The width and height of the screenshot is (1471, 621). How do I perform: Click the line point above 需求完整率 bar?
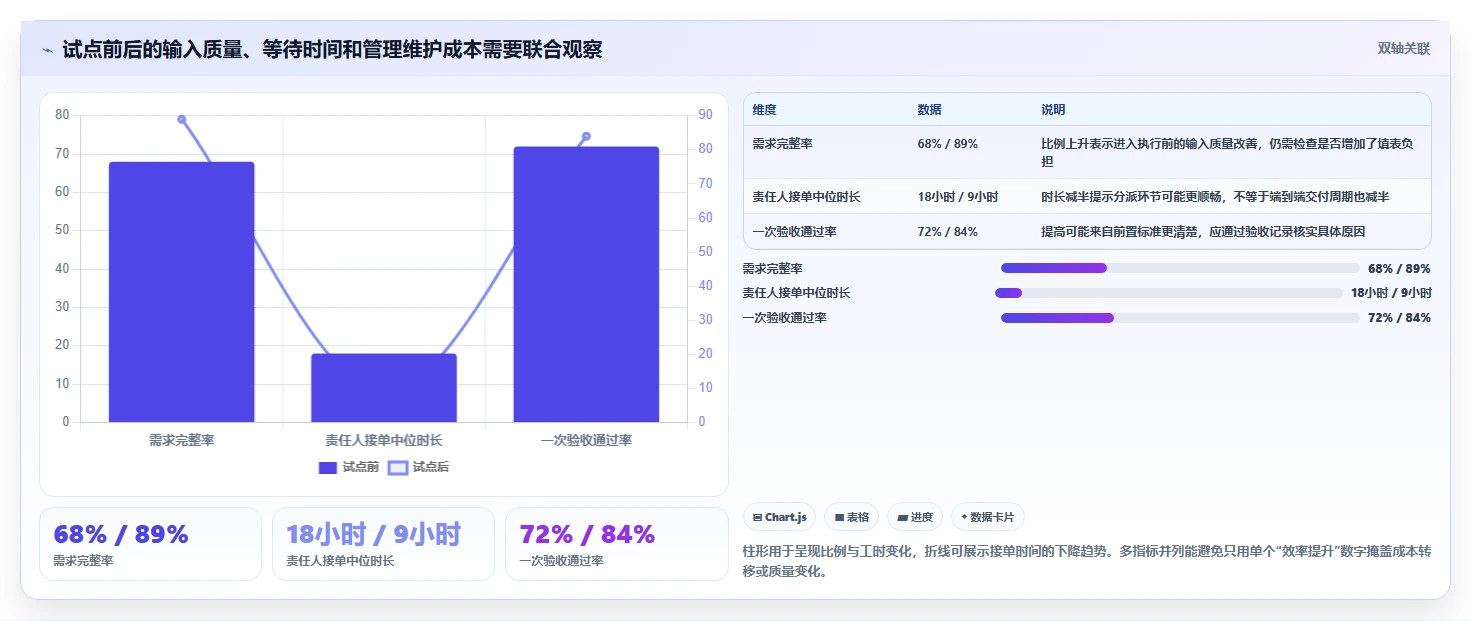182,119
